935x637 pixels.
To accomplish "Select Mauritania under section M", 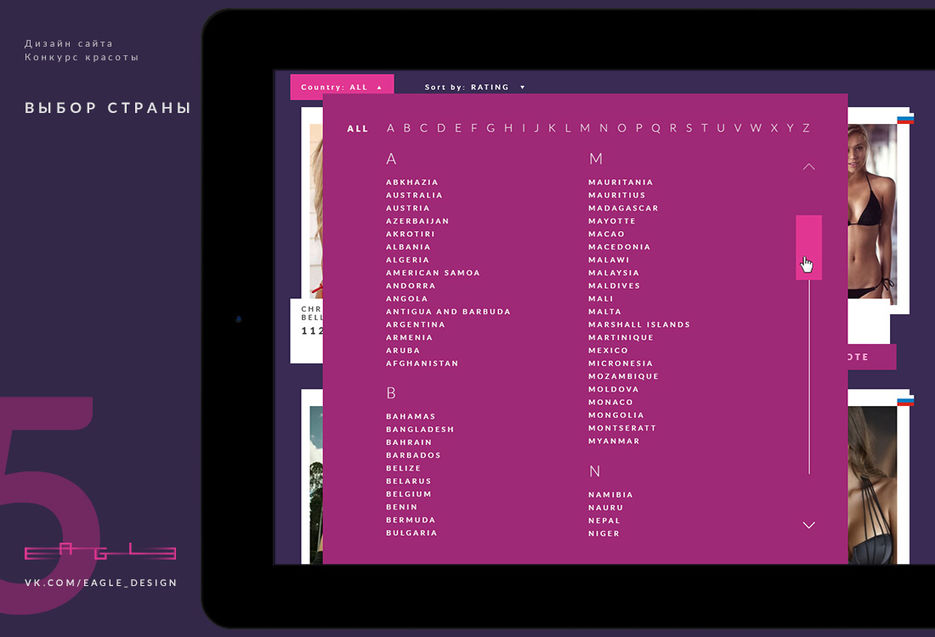I will click(x=621, y=183).
